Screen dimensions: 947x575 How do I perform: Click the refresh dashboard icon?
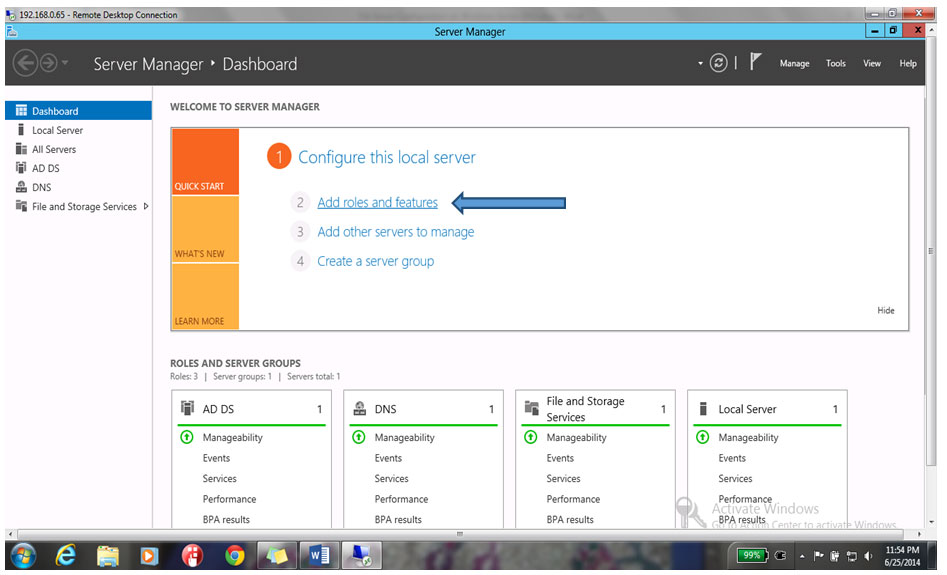[x=718, y=63]
